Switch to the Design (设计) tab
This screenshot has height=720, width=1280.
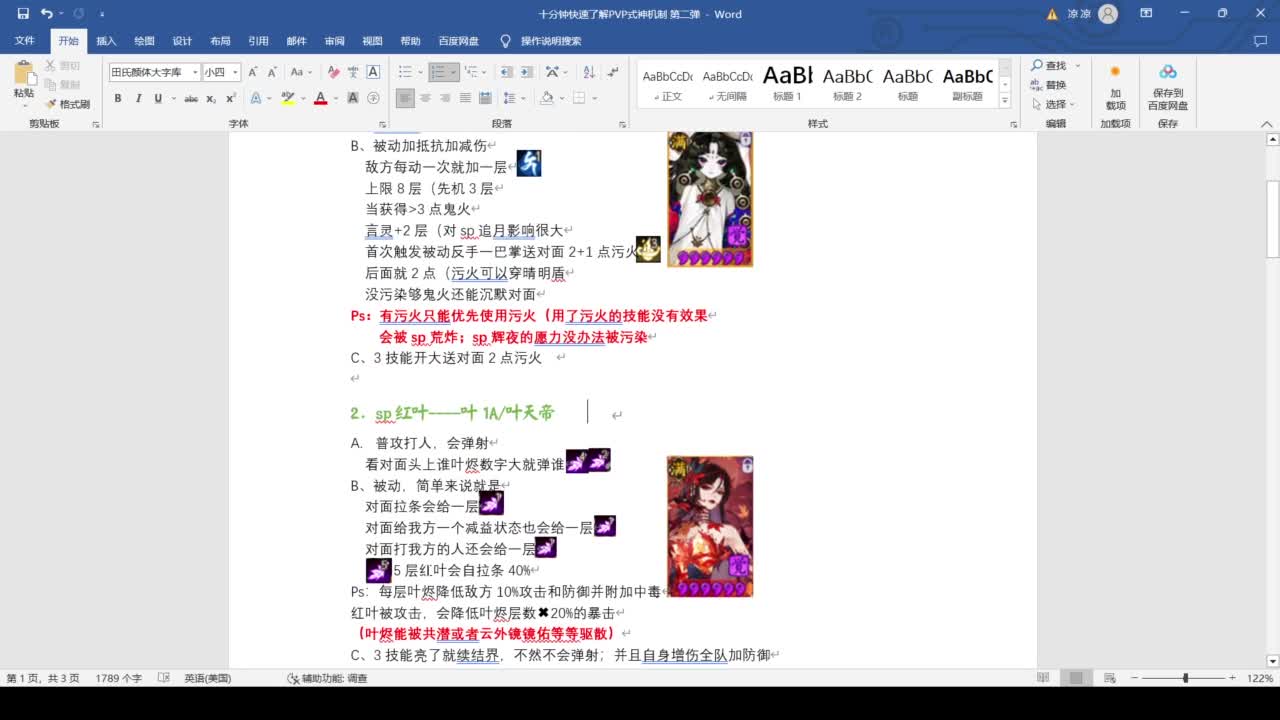182,41
